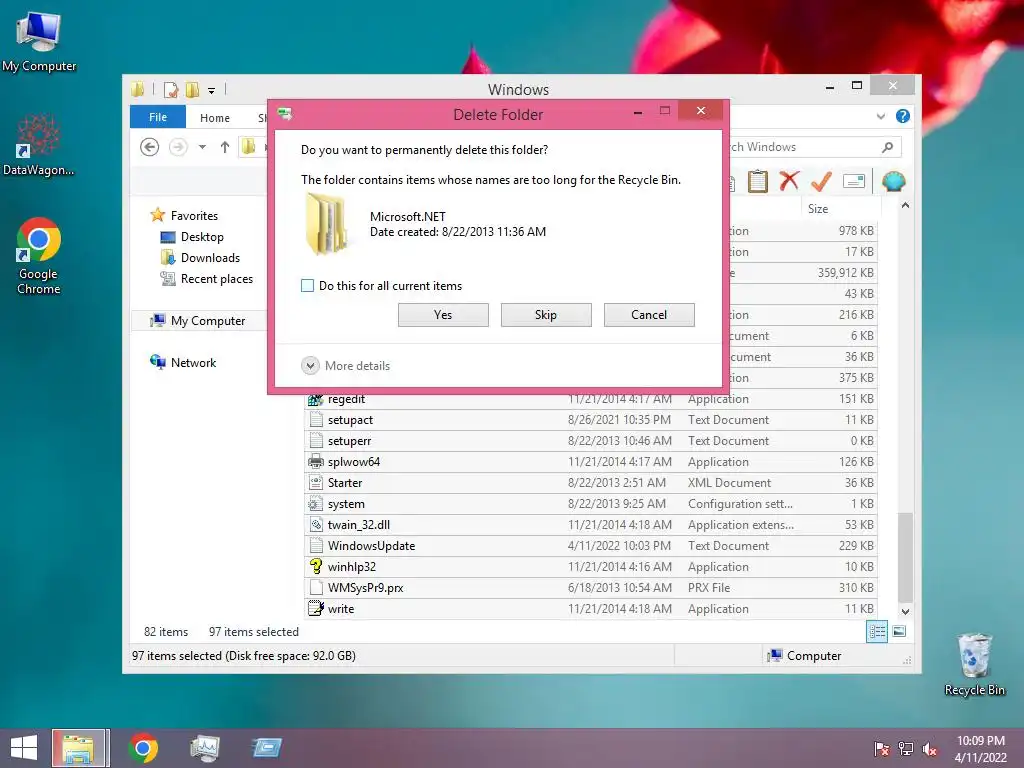Select the WMSysPr9.prx file
The width and height of the screenshot is (1024, 768).
[x=591, y=588]
